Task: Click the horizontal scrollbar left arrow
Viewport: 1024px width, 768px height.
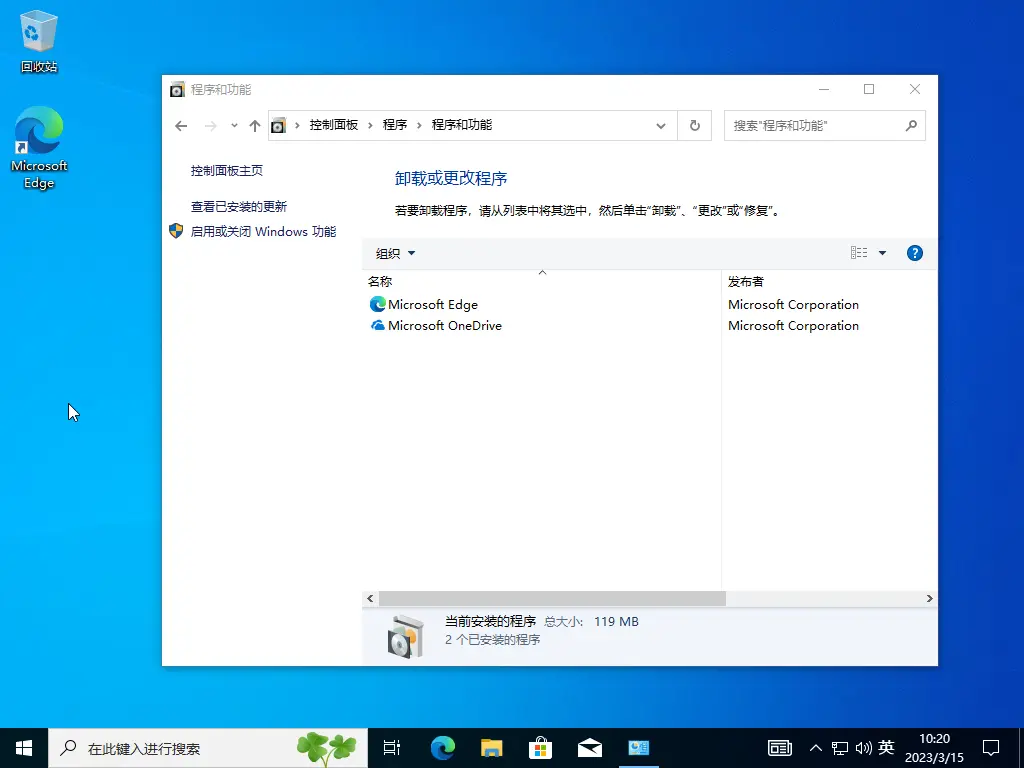Action: click(370, 598)
